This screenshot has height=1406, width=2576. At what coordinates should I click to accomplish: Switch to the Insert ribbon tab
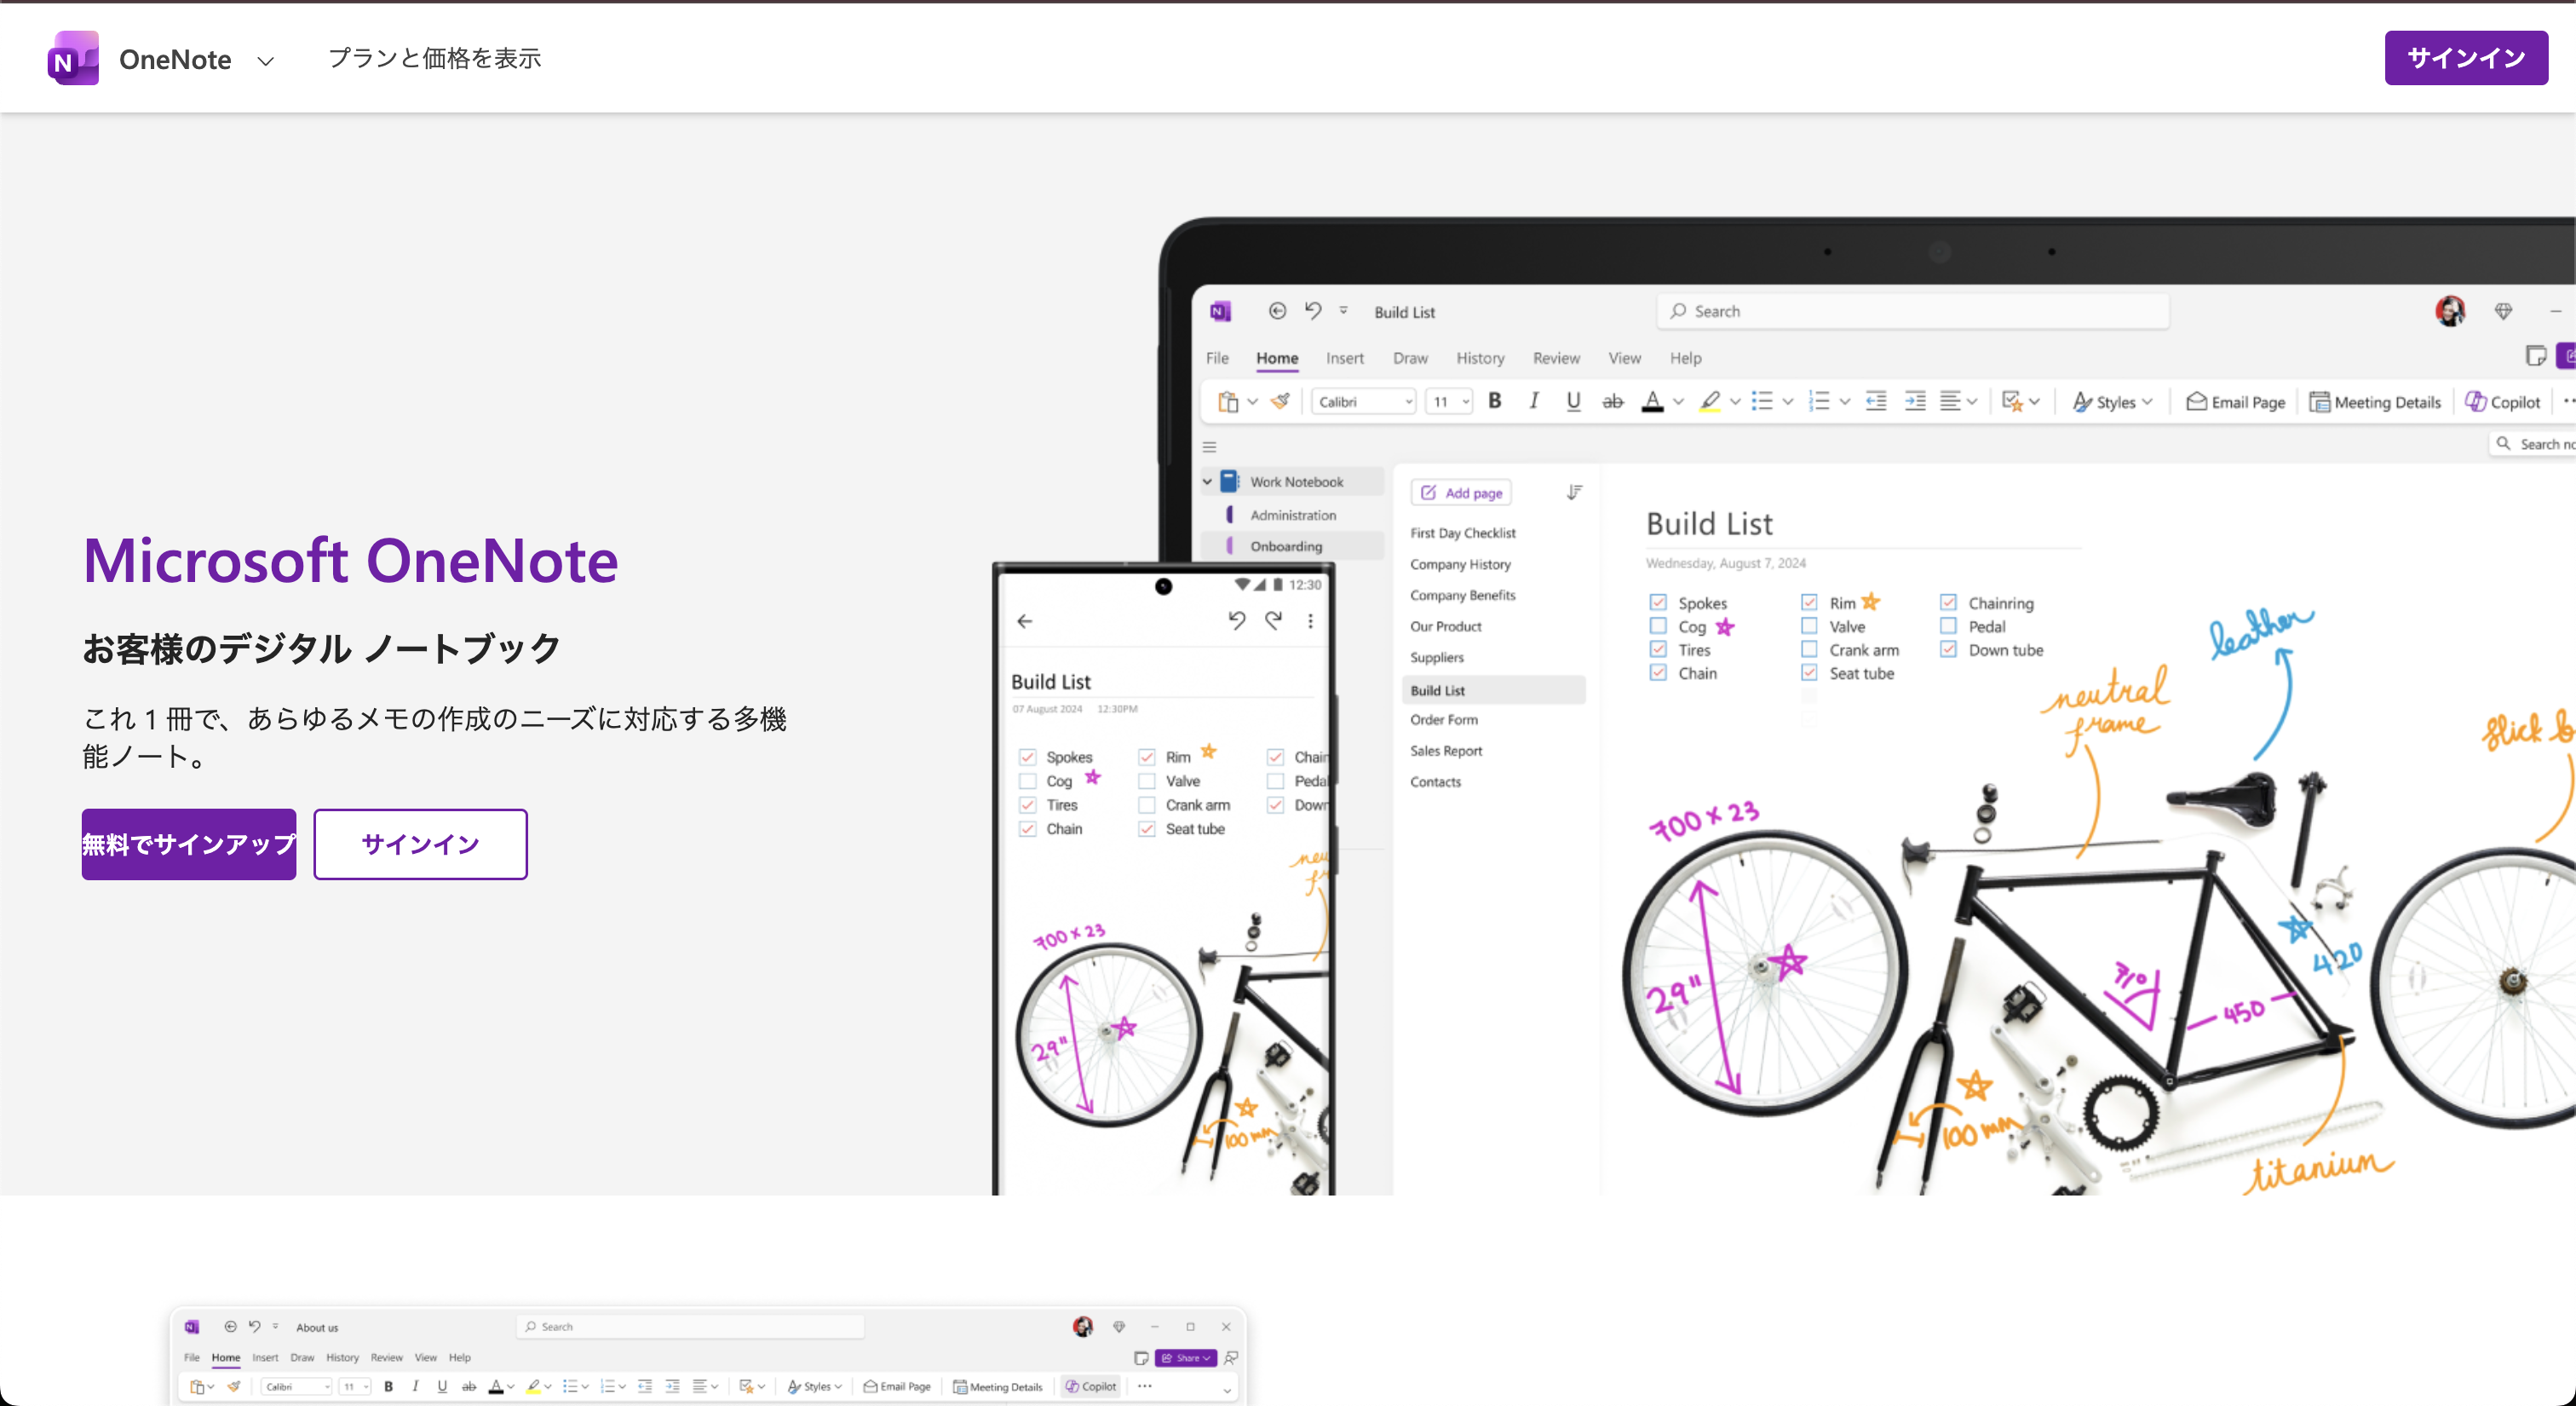1344,358
